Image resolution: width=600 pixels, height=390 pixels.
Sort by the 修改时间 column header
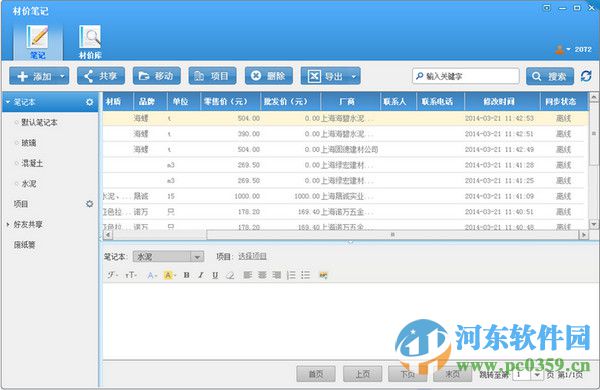click(502, 101)
